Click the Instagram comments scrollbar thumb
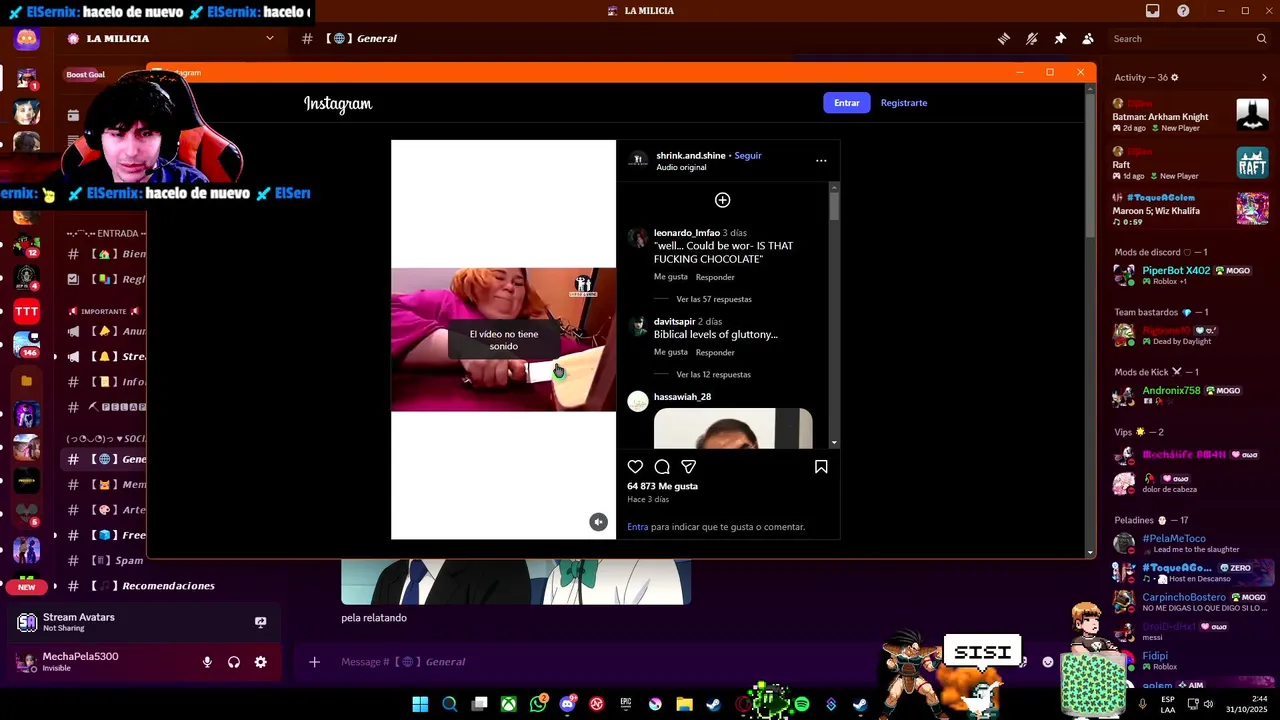This screenshot has height=720, width=1280. 834,205
